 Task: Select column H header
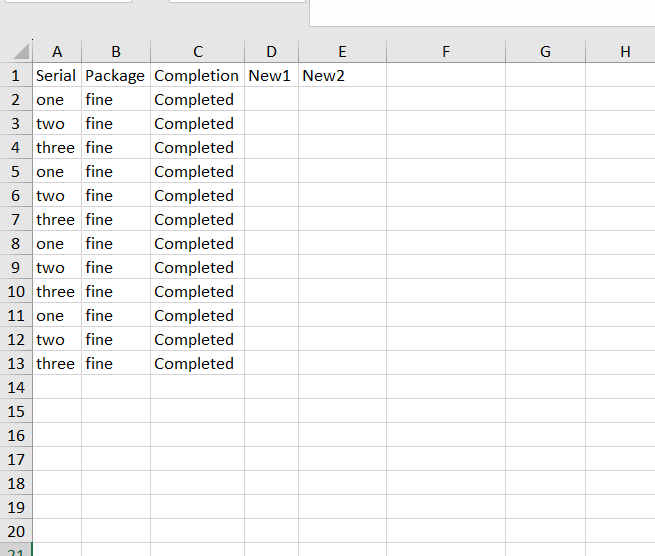coord(625,52)
